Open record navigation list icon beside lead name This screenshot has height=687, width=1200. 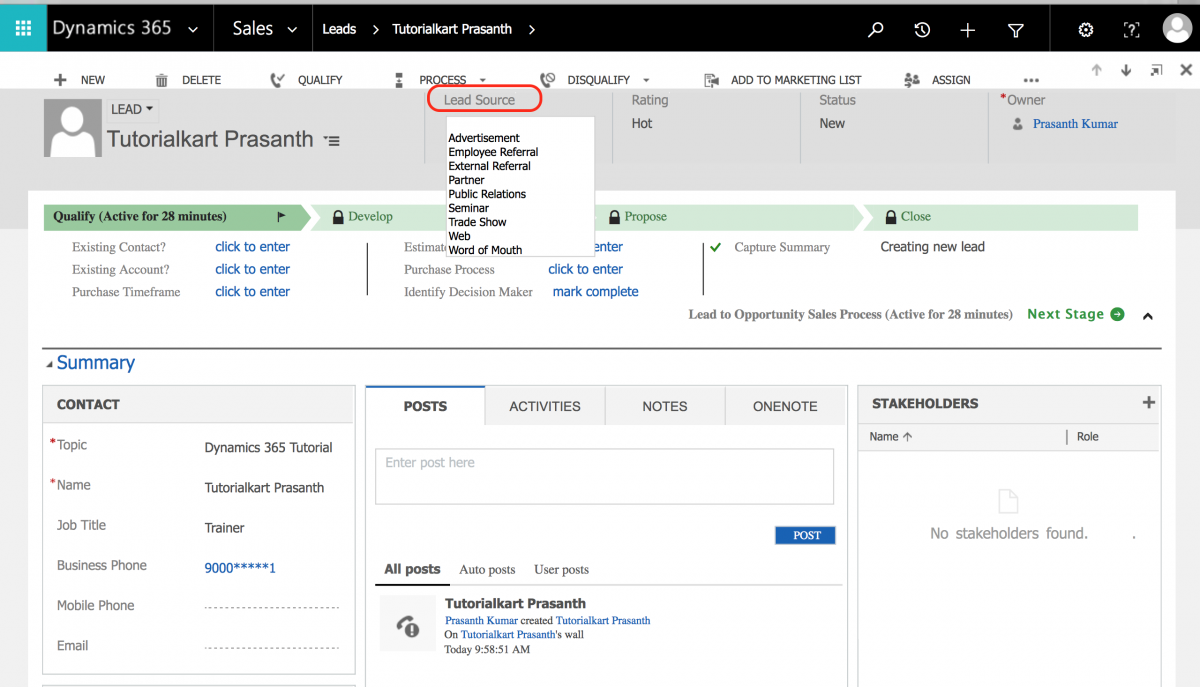coord(332,141)
